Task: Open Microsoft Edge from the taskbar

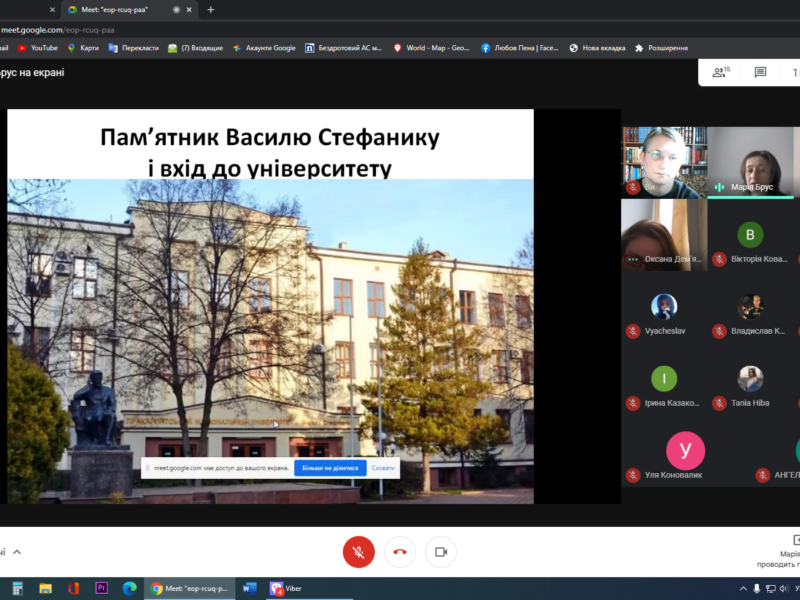Action: tap(129, 588)
